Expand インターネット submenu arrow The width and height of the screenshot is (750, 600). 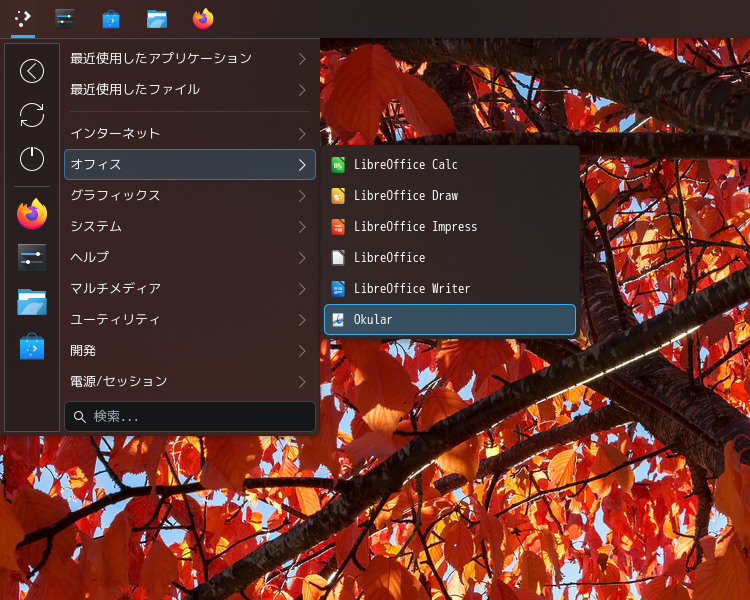pos(302,134)
